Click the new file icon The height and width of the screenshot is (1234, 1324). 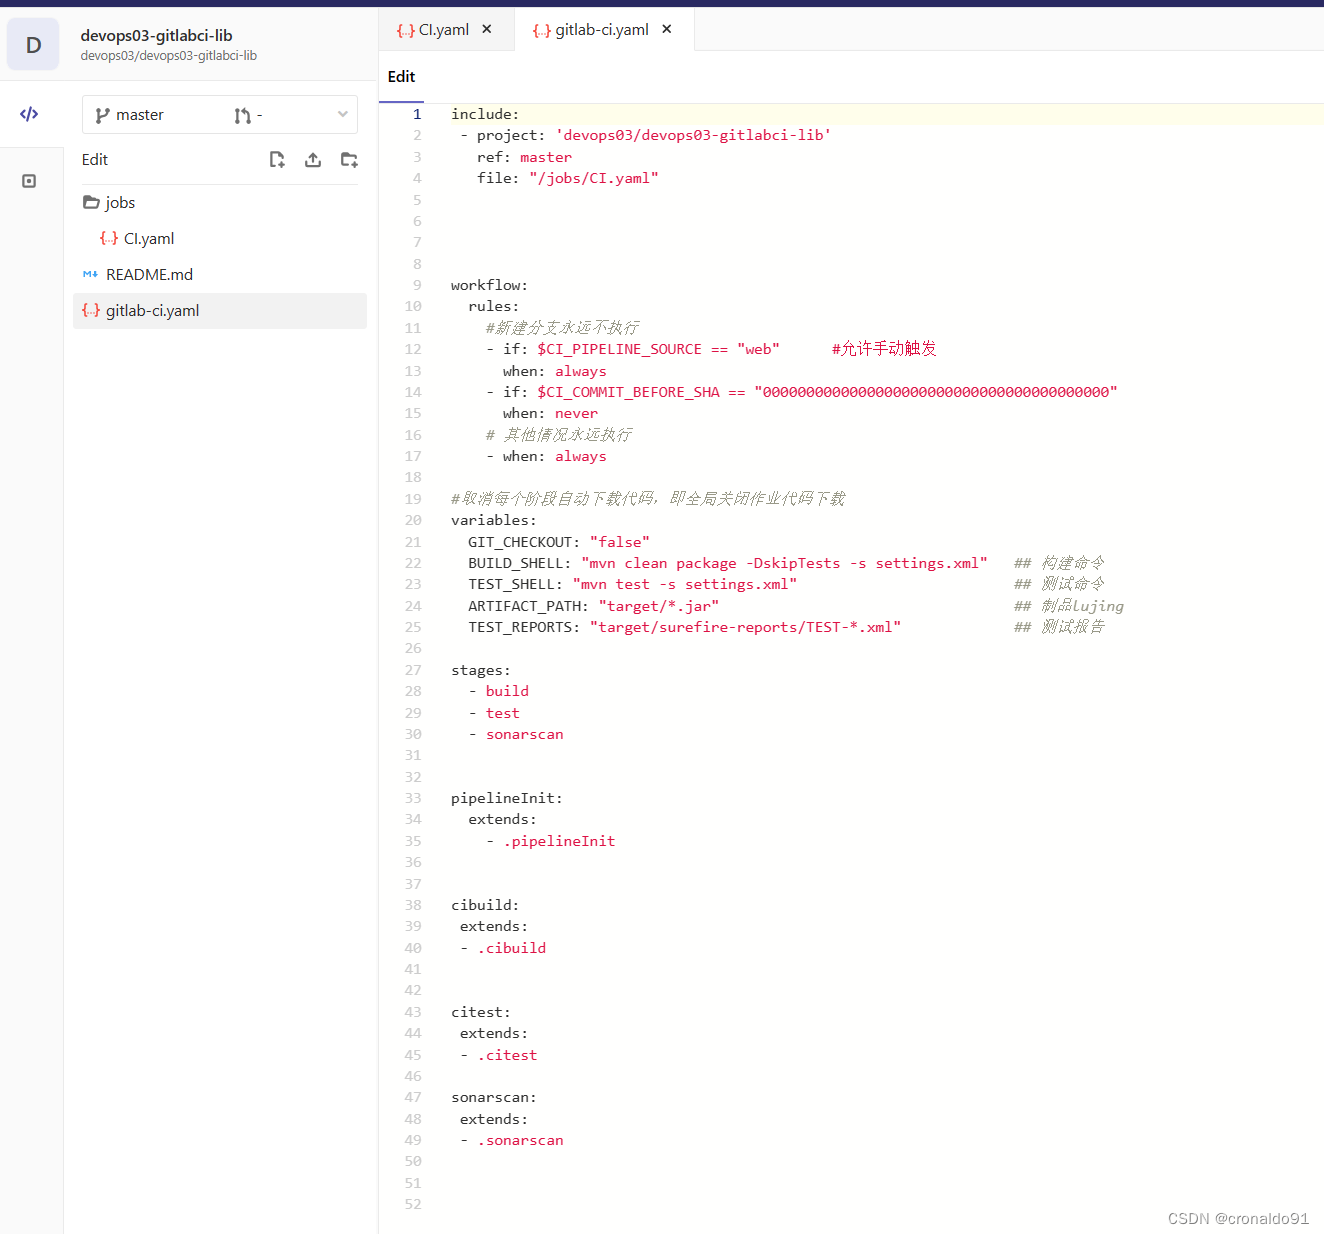(x=277, y=159)
